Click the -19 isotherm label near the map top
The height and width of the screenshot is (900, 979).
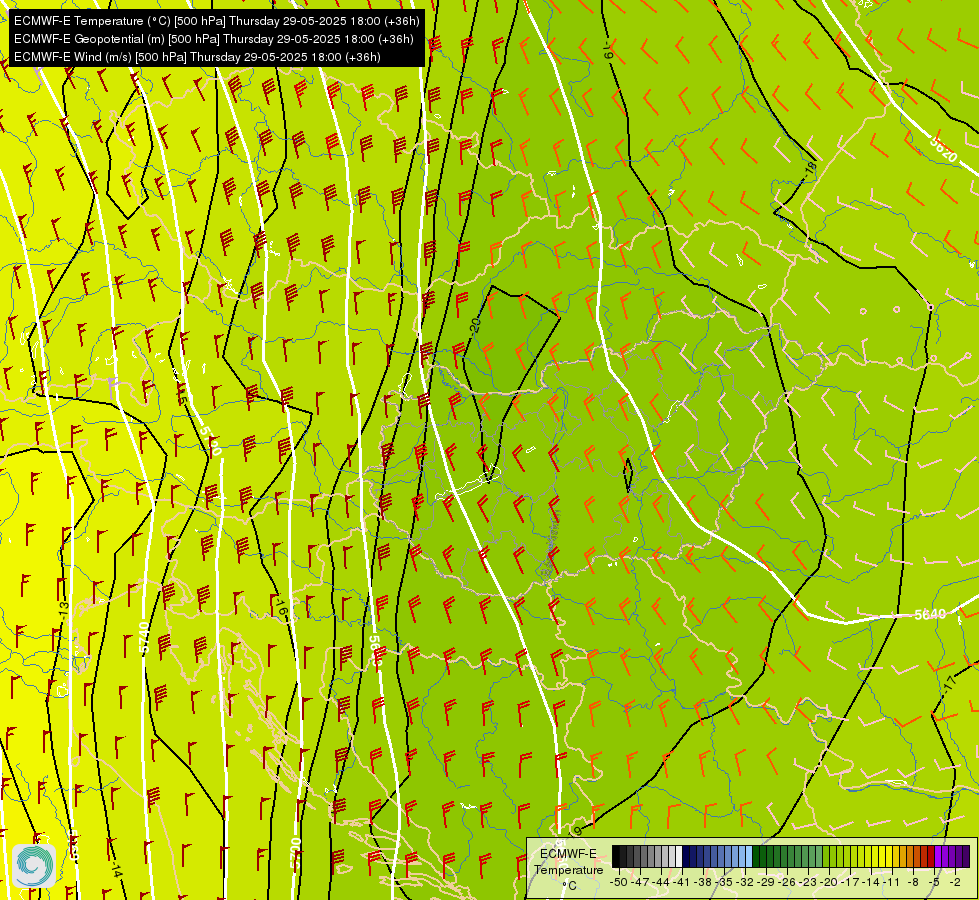[x=609, y=50]
